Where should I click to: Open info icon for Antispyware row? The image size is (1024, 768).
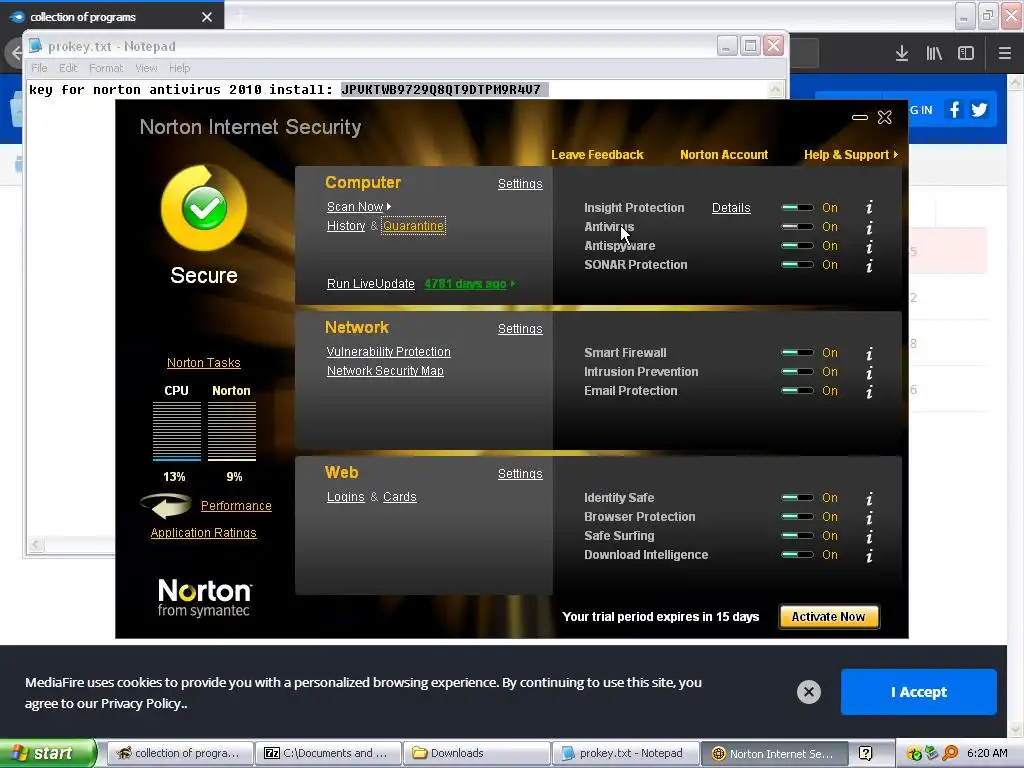[x=869, y=247]
